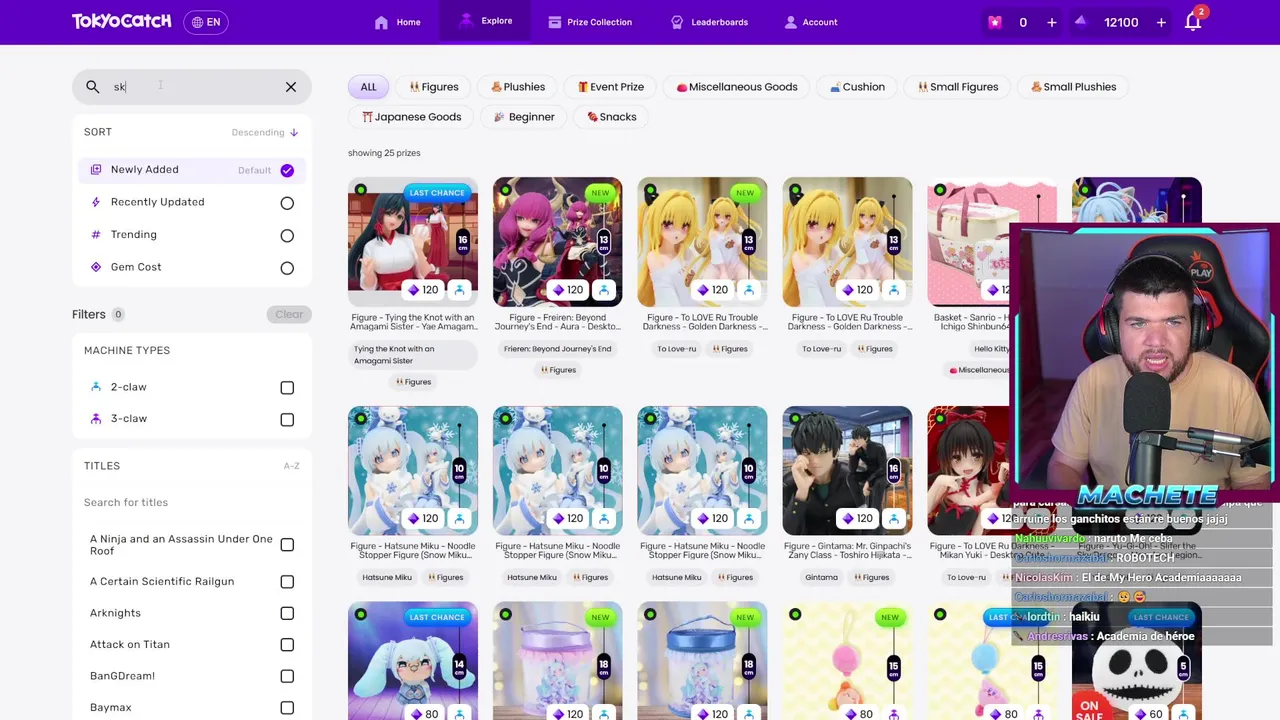Add tickets with the plus next to 0

pos(1051,22)
